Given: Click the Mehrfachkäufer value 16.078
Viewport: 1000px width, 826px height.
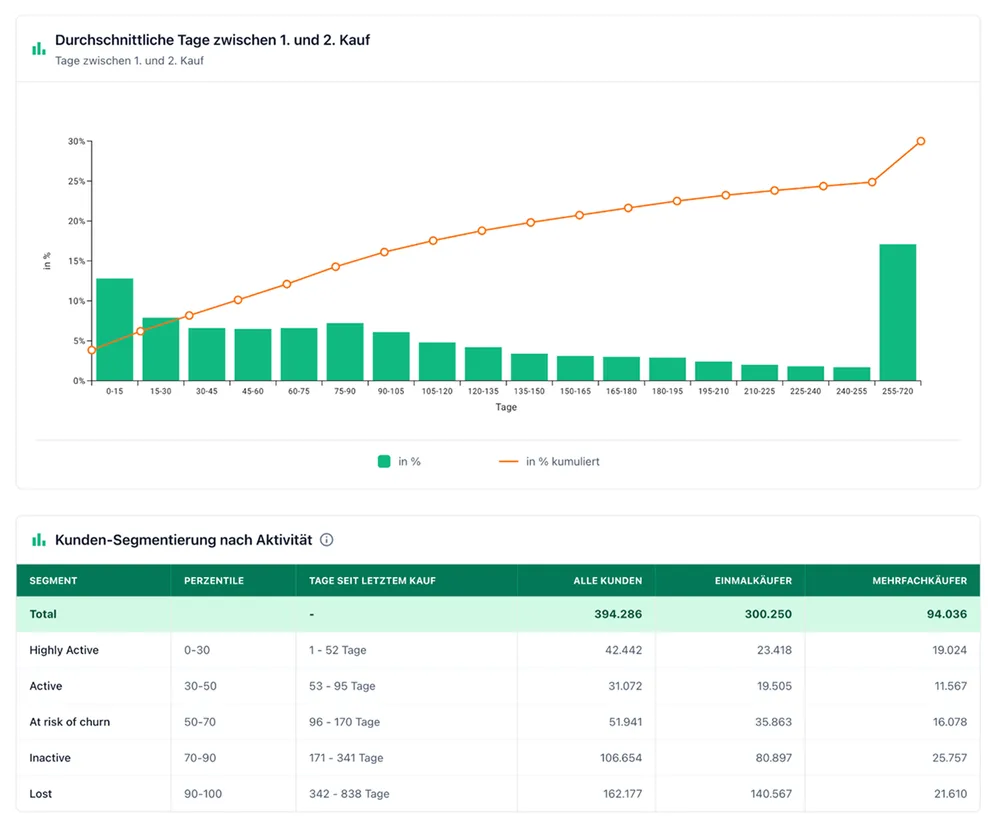Looking at the screenshot, I should coord(950,721).
